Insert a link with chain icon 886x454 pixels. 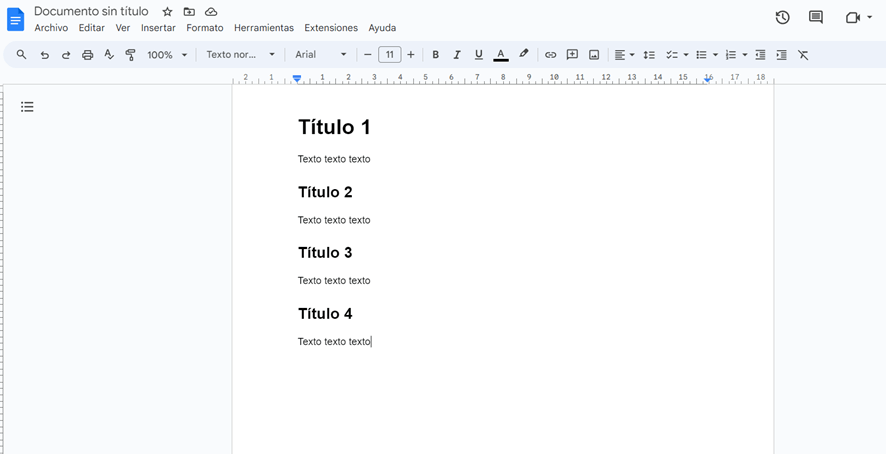tap(550, 55)
